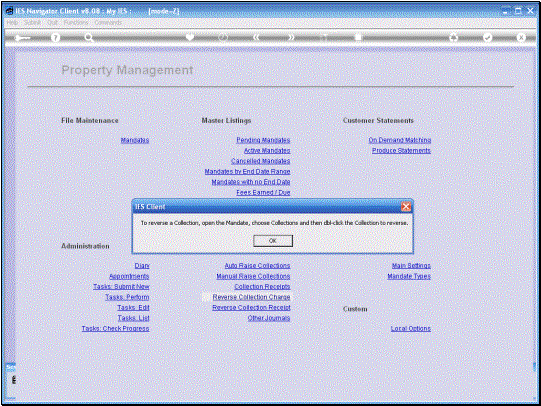Open the Mandate Types link
This screenshot has height=406, width=541.
tap(409, 276)
